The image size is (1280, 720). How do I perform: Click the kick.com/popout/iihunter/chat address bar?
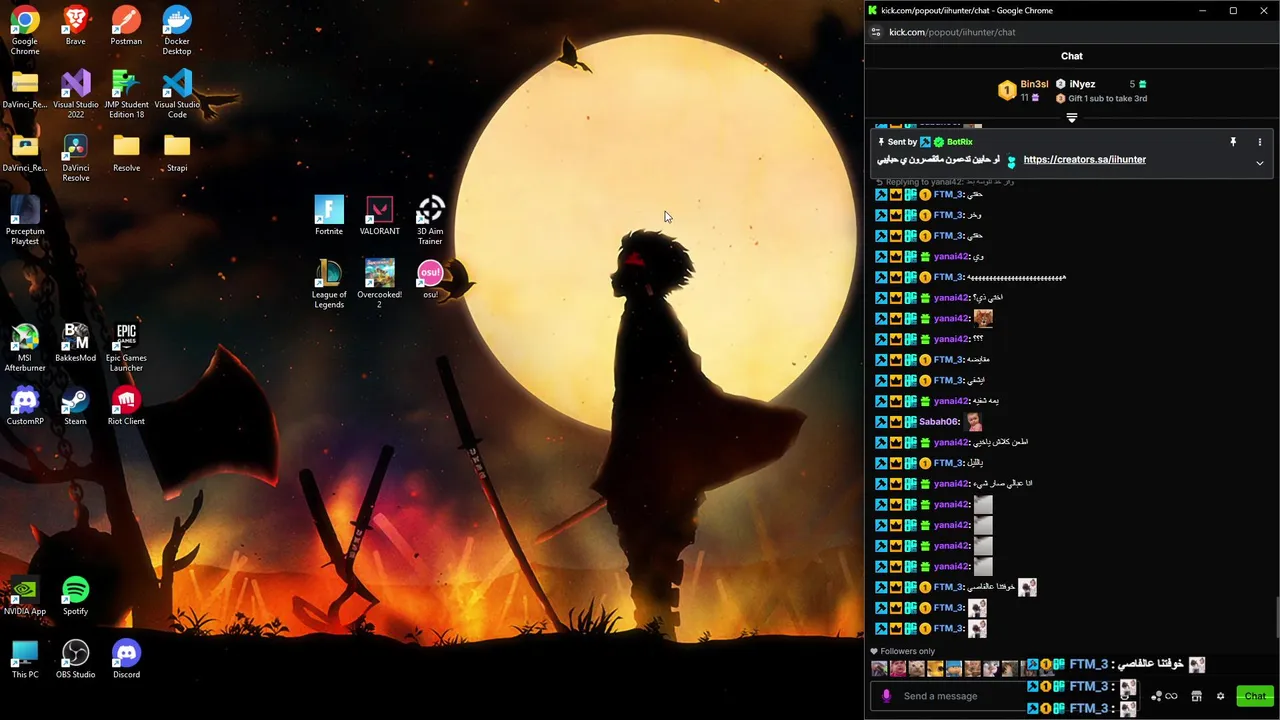click(x=952, y=32)
